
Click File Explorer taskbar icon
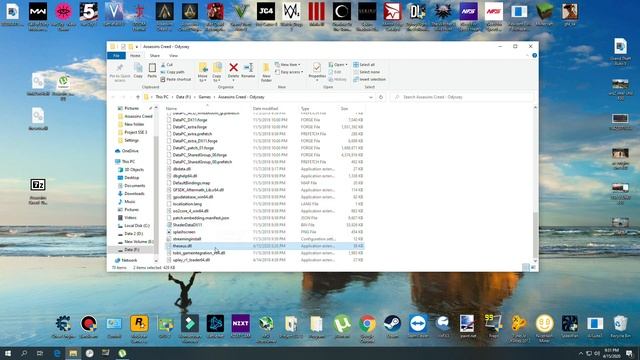[x=73, y=353]
